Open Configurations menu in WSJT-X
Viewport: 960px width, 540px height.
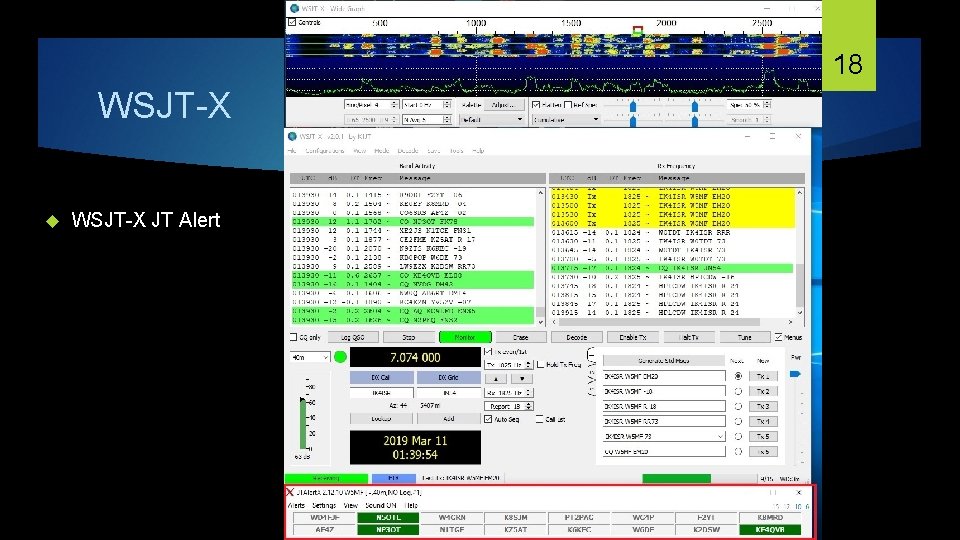pyautogui.click(x=324, y=151)
